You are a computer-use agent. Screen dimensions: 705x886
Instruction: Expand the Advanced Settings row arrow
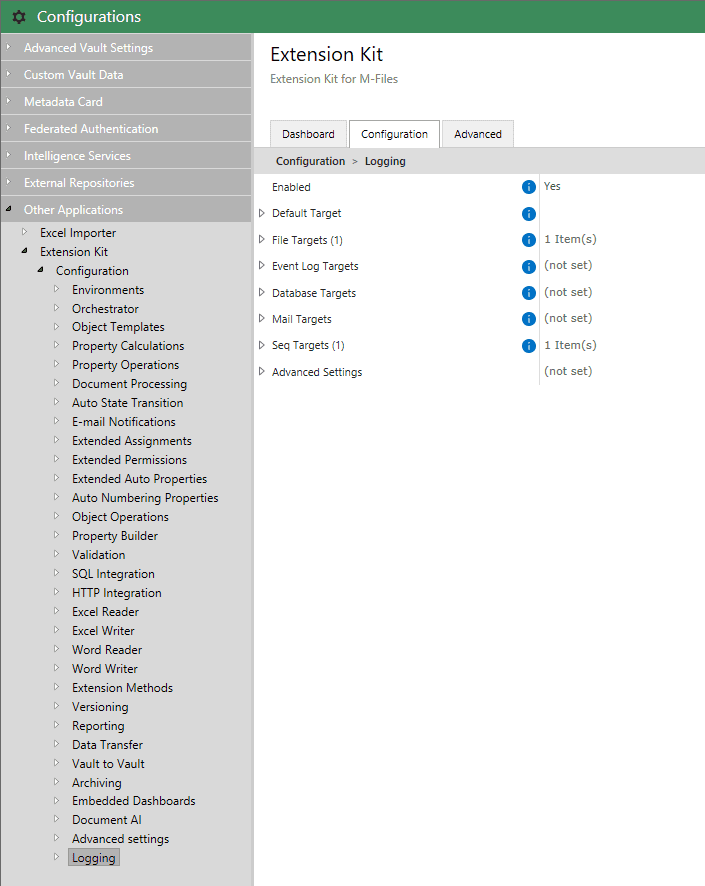click(x=262, y=372)
